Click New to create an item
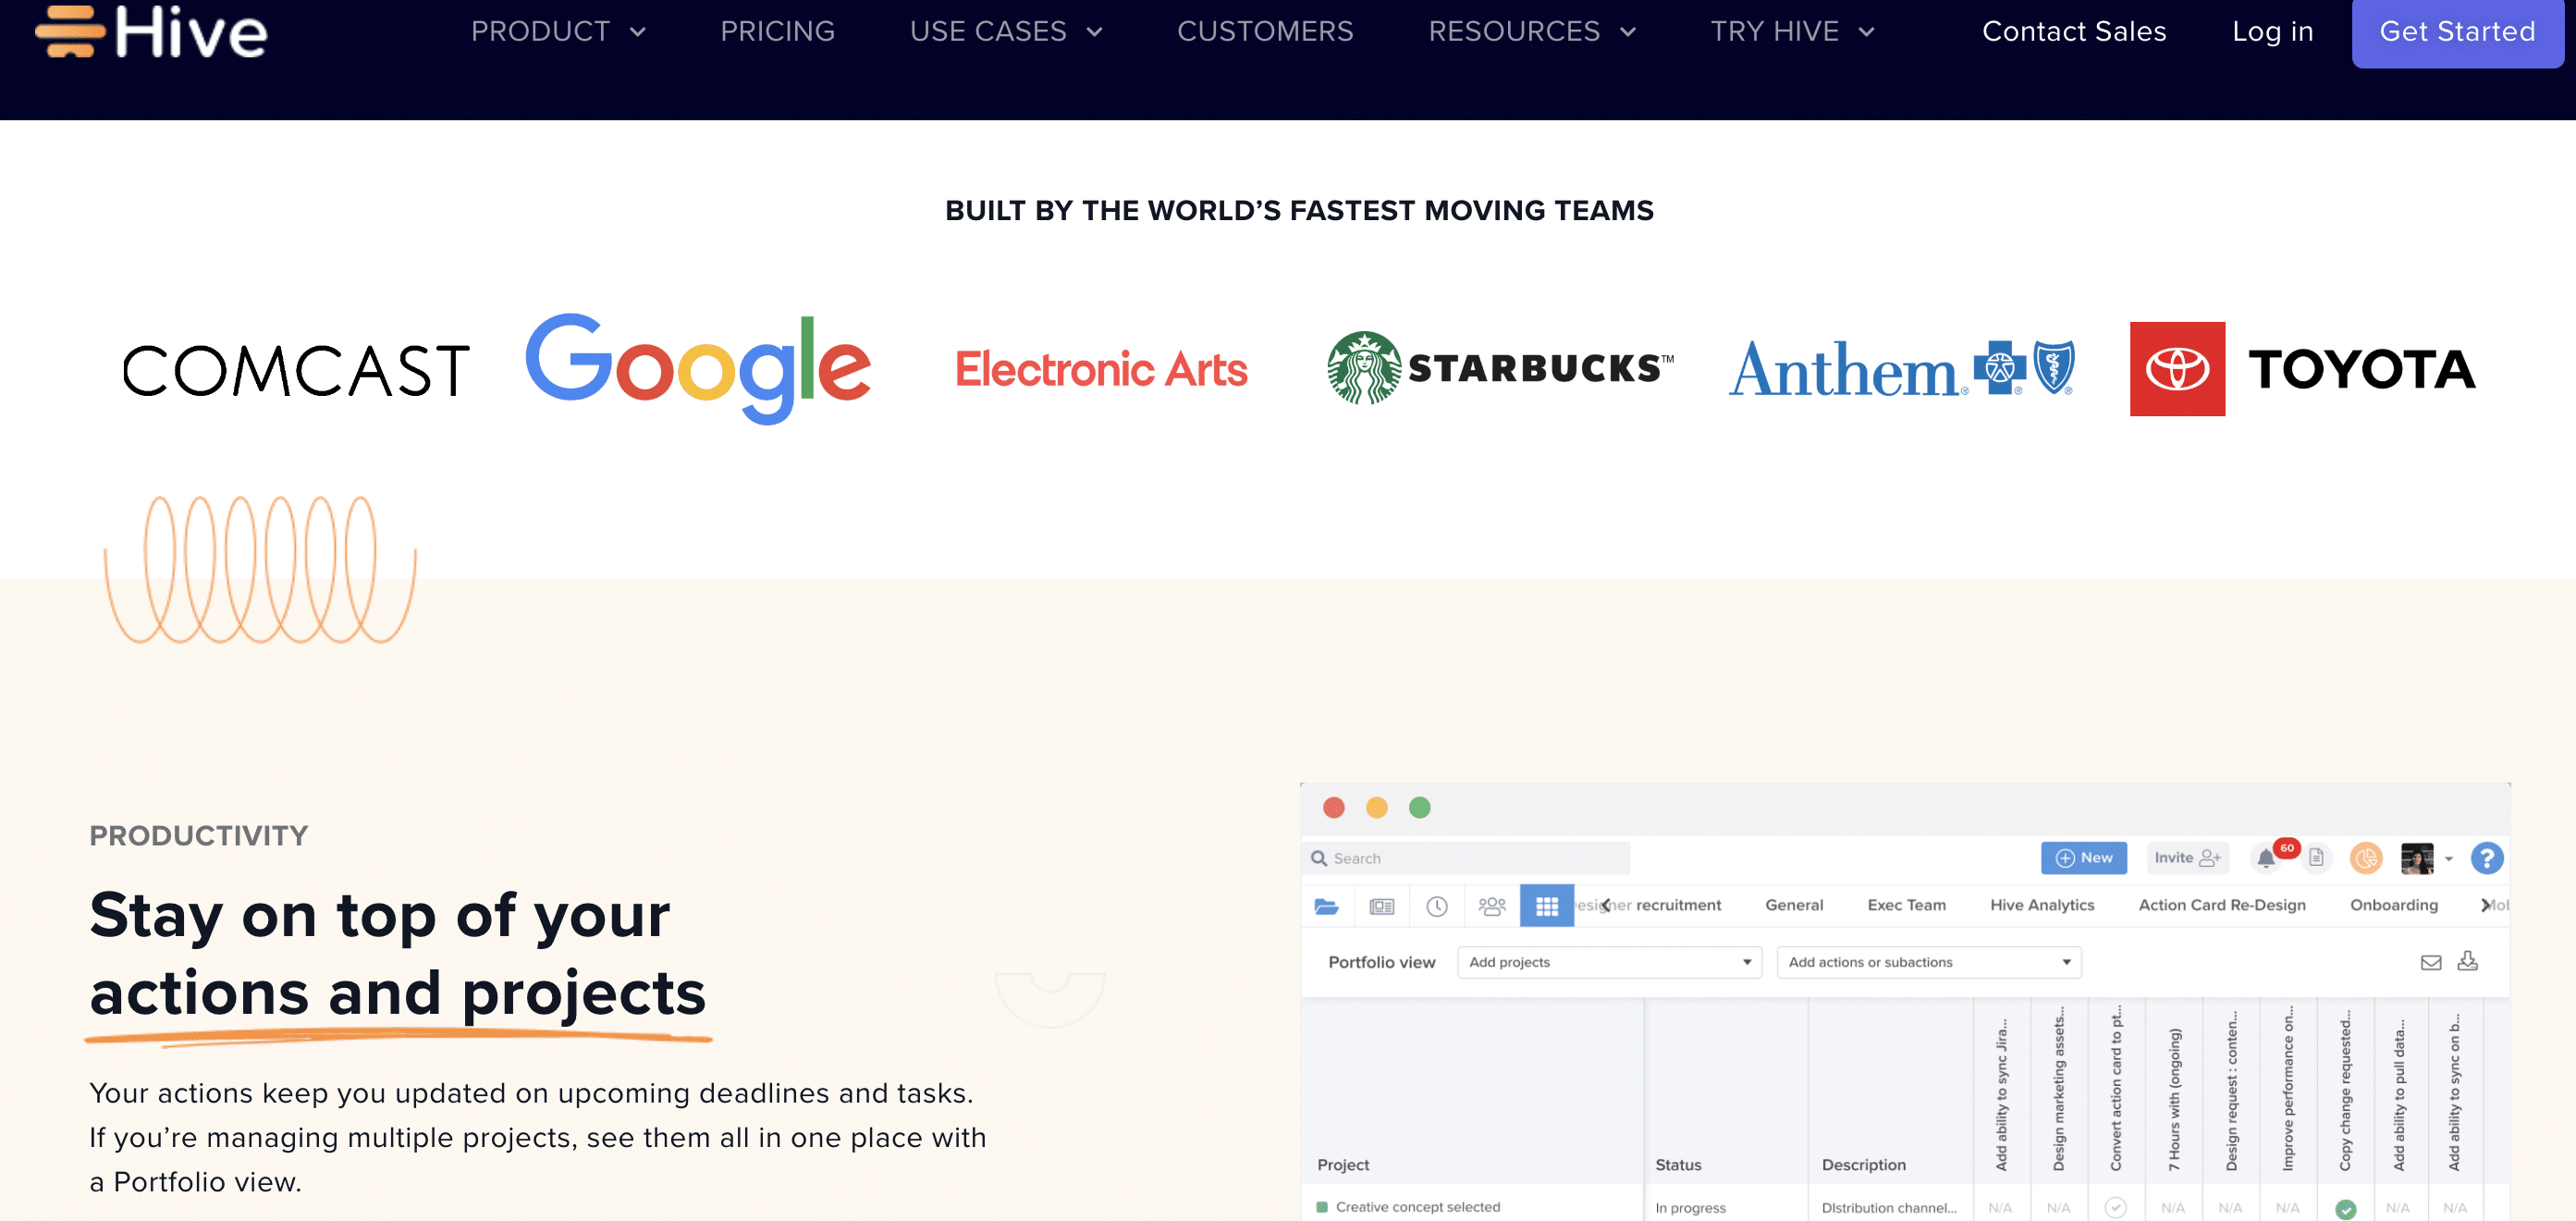 2084,858
